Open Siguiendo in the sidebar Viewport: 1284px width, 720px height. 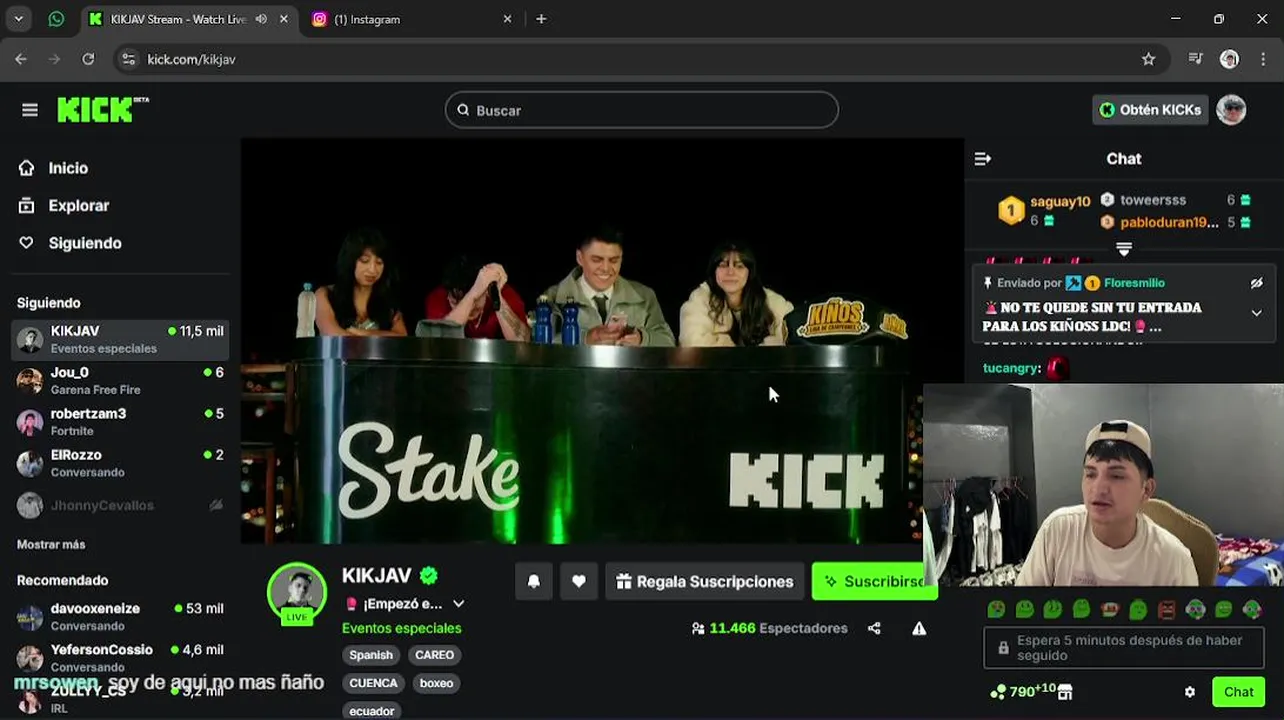[85, 243]
